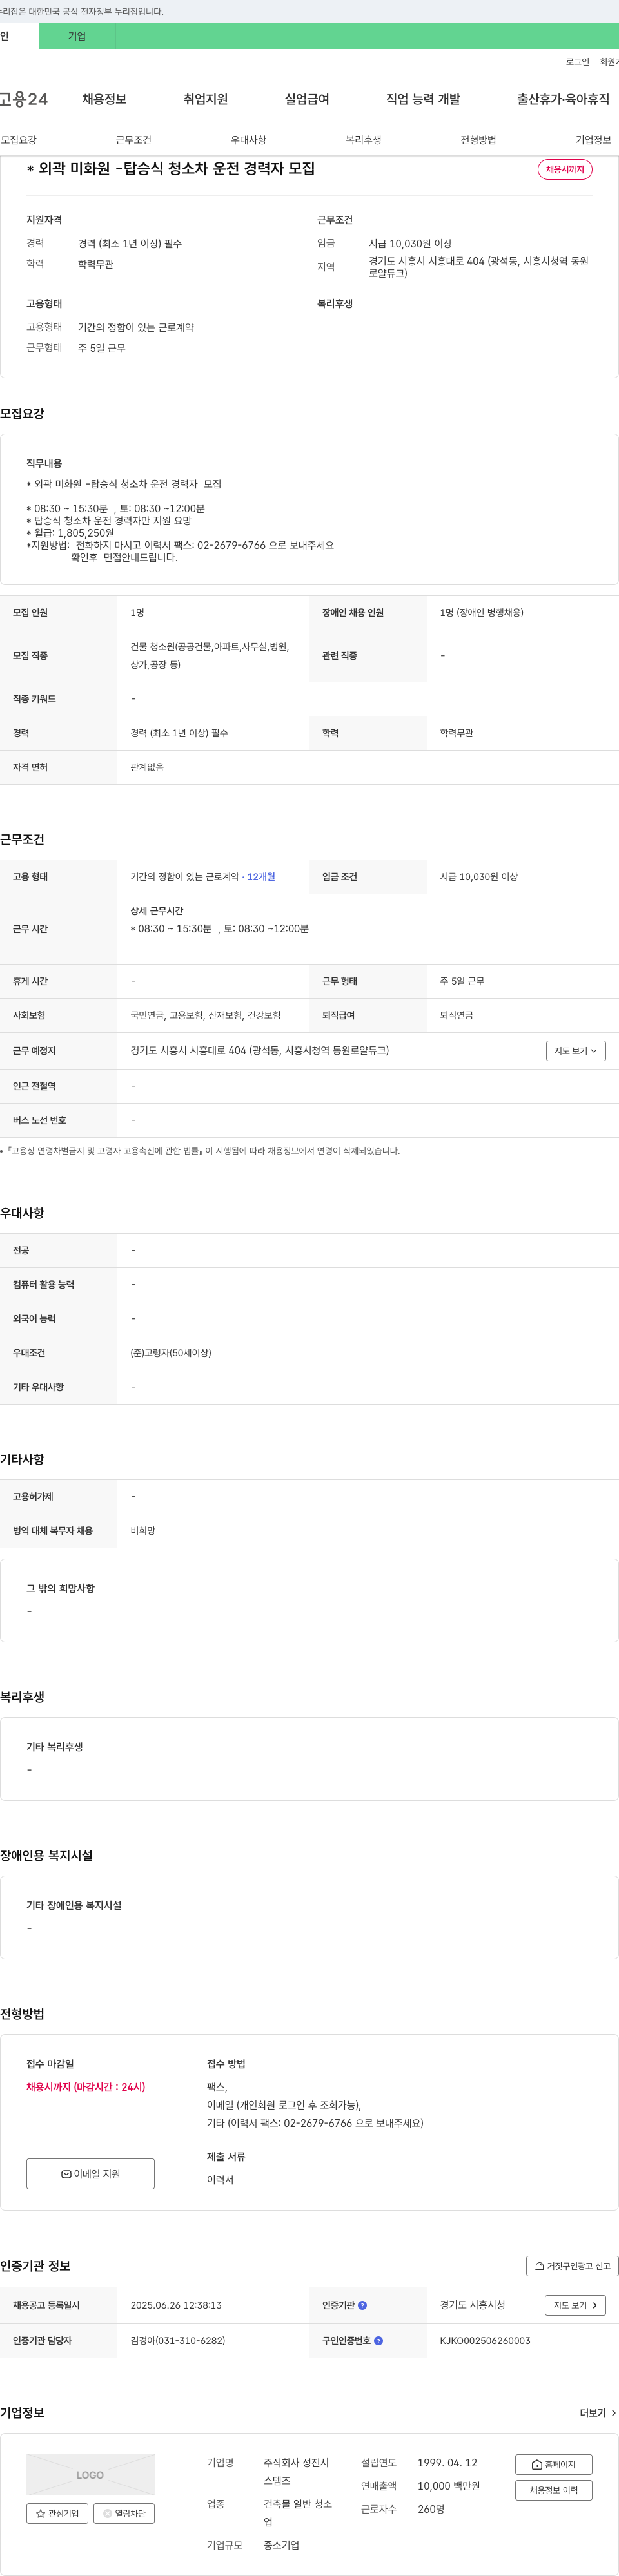Jump to 우대사항 section tab
Viewport: 619px width, 2576px height.
248,140
